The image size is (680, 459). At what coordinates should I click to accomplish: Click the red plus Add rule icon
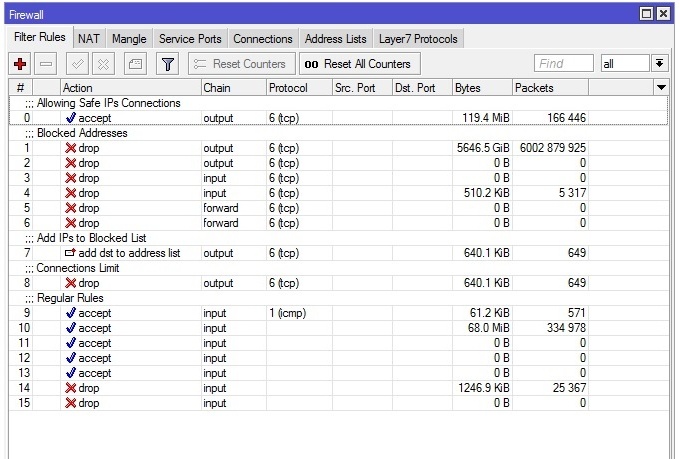(x=20, y=64)
